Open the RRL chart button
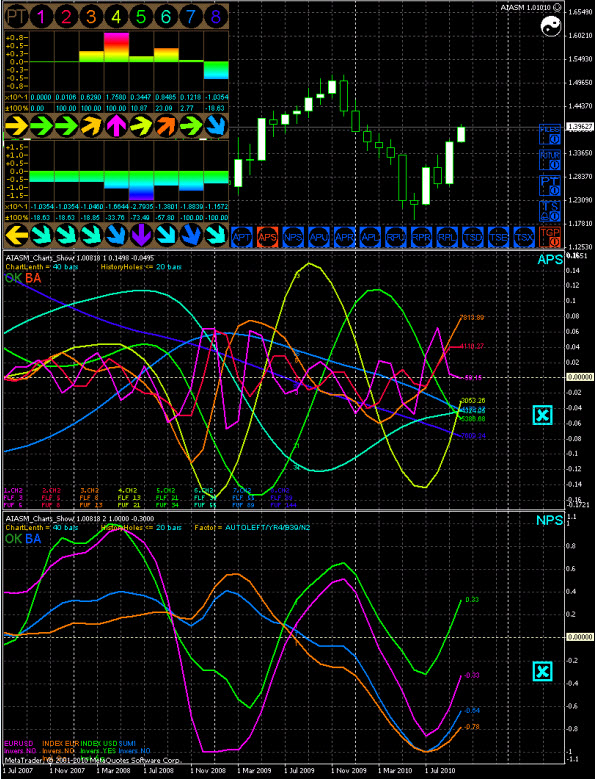595x779 pixels. pos(447,237)
